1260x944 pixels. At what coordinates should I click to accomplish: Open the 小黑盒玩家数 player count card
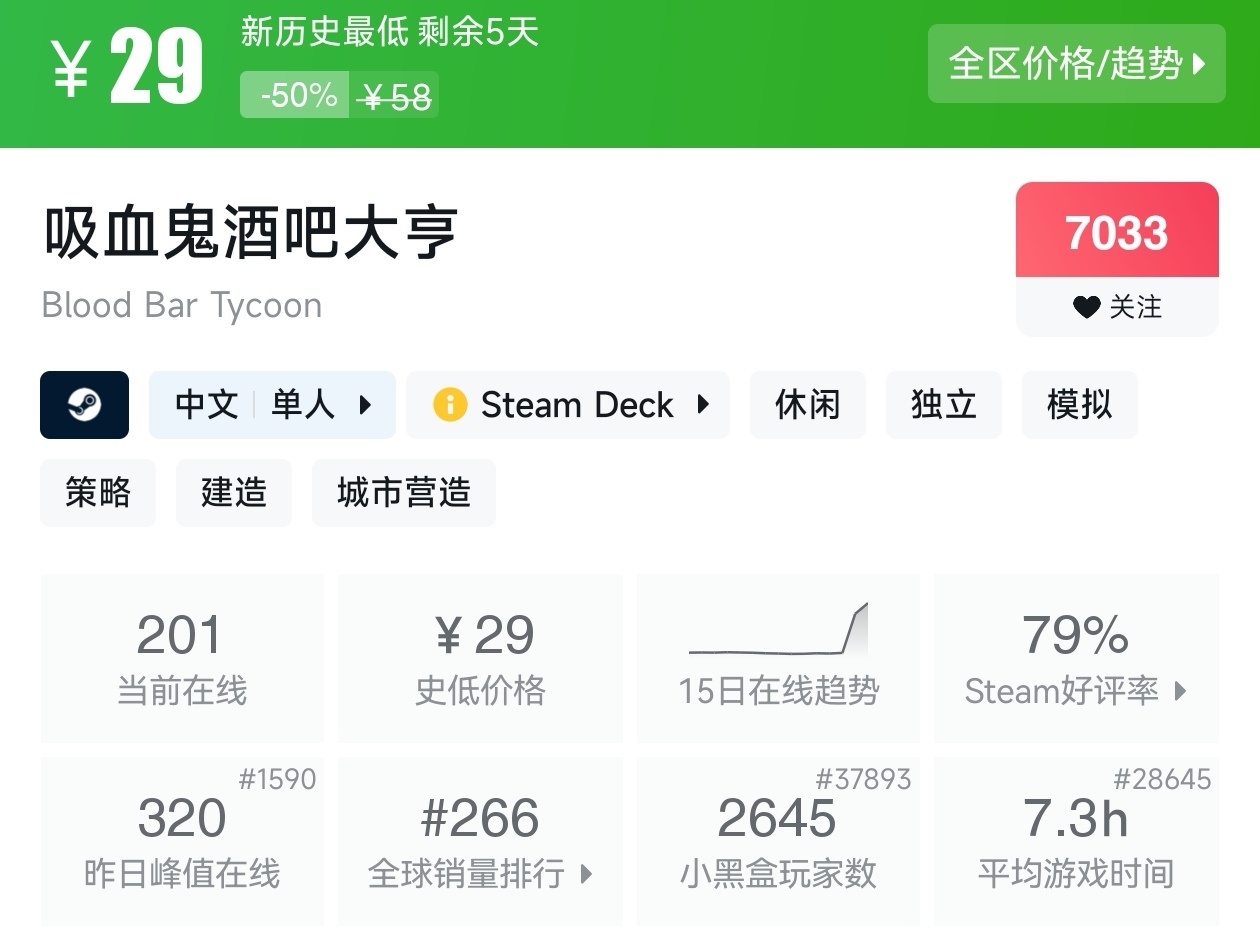pyautogui.click(x=778, y=841)
